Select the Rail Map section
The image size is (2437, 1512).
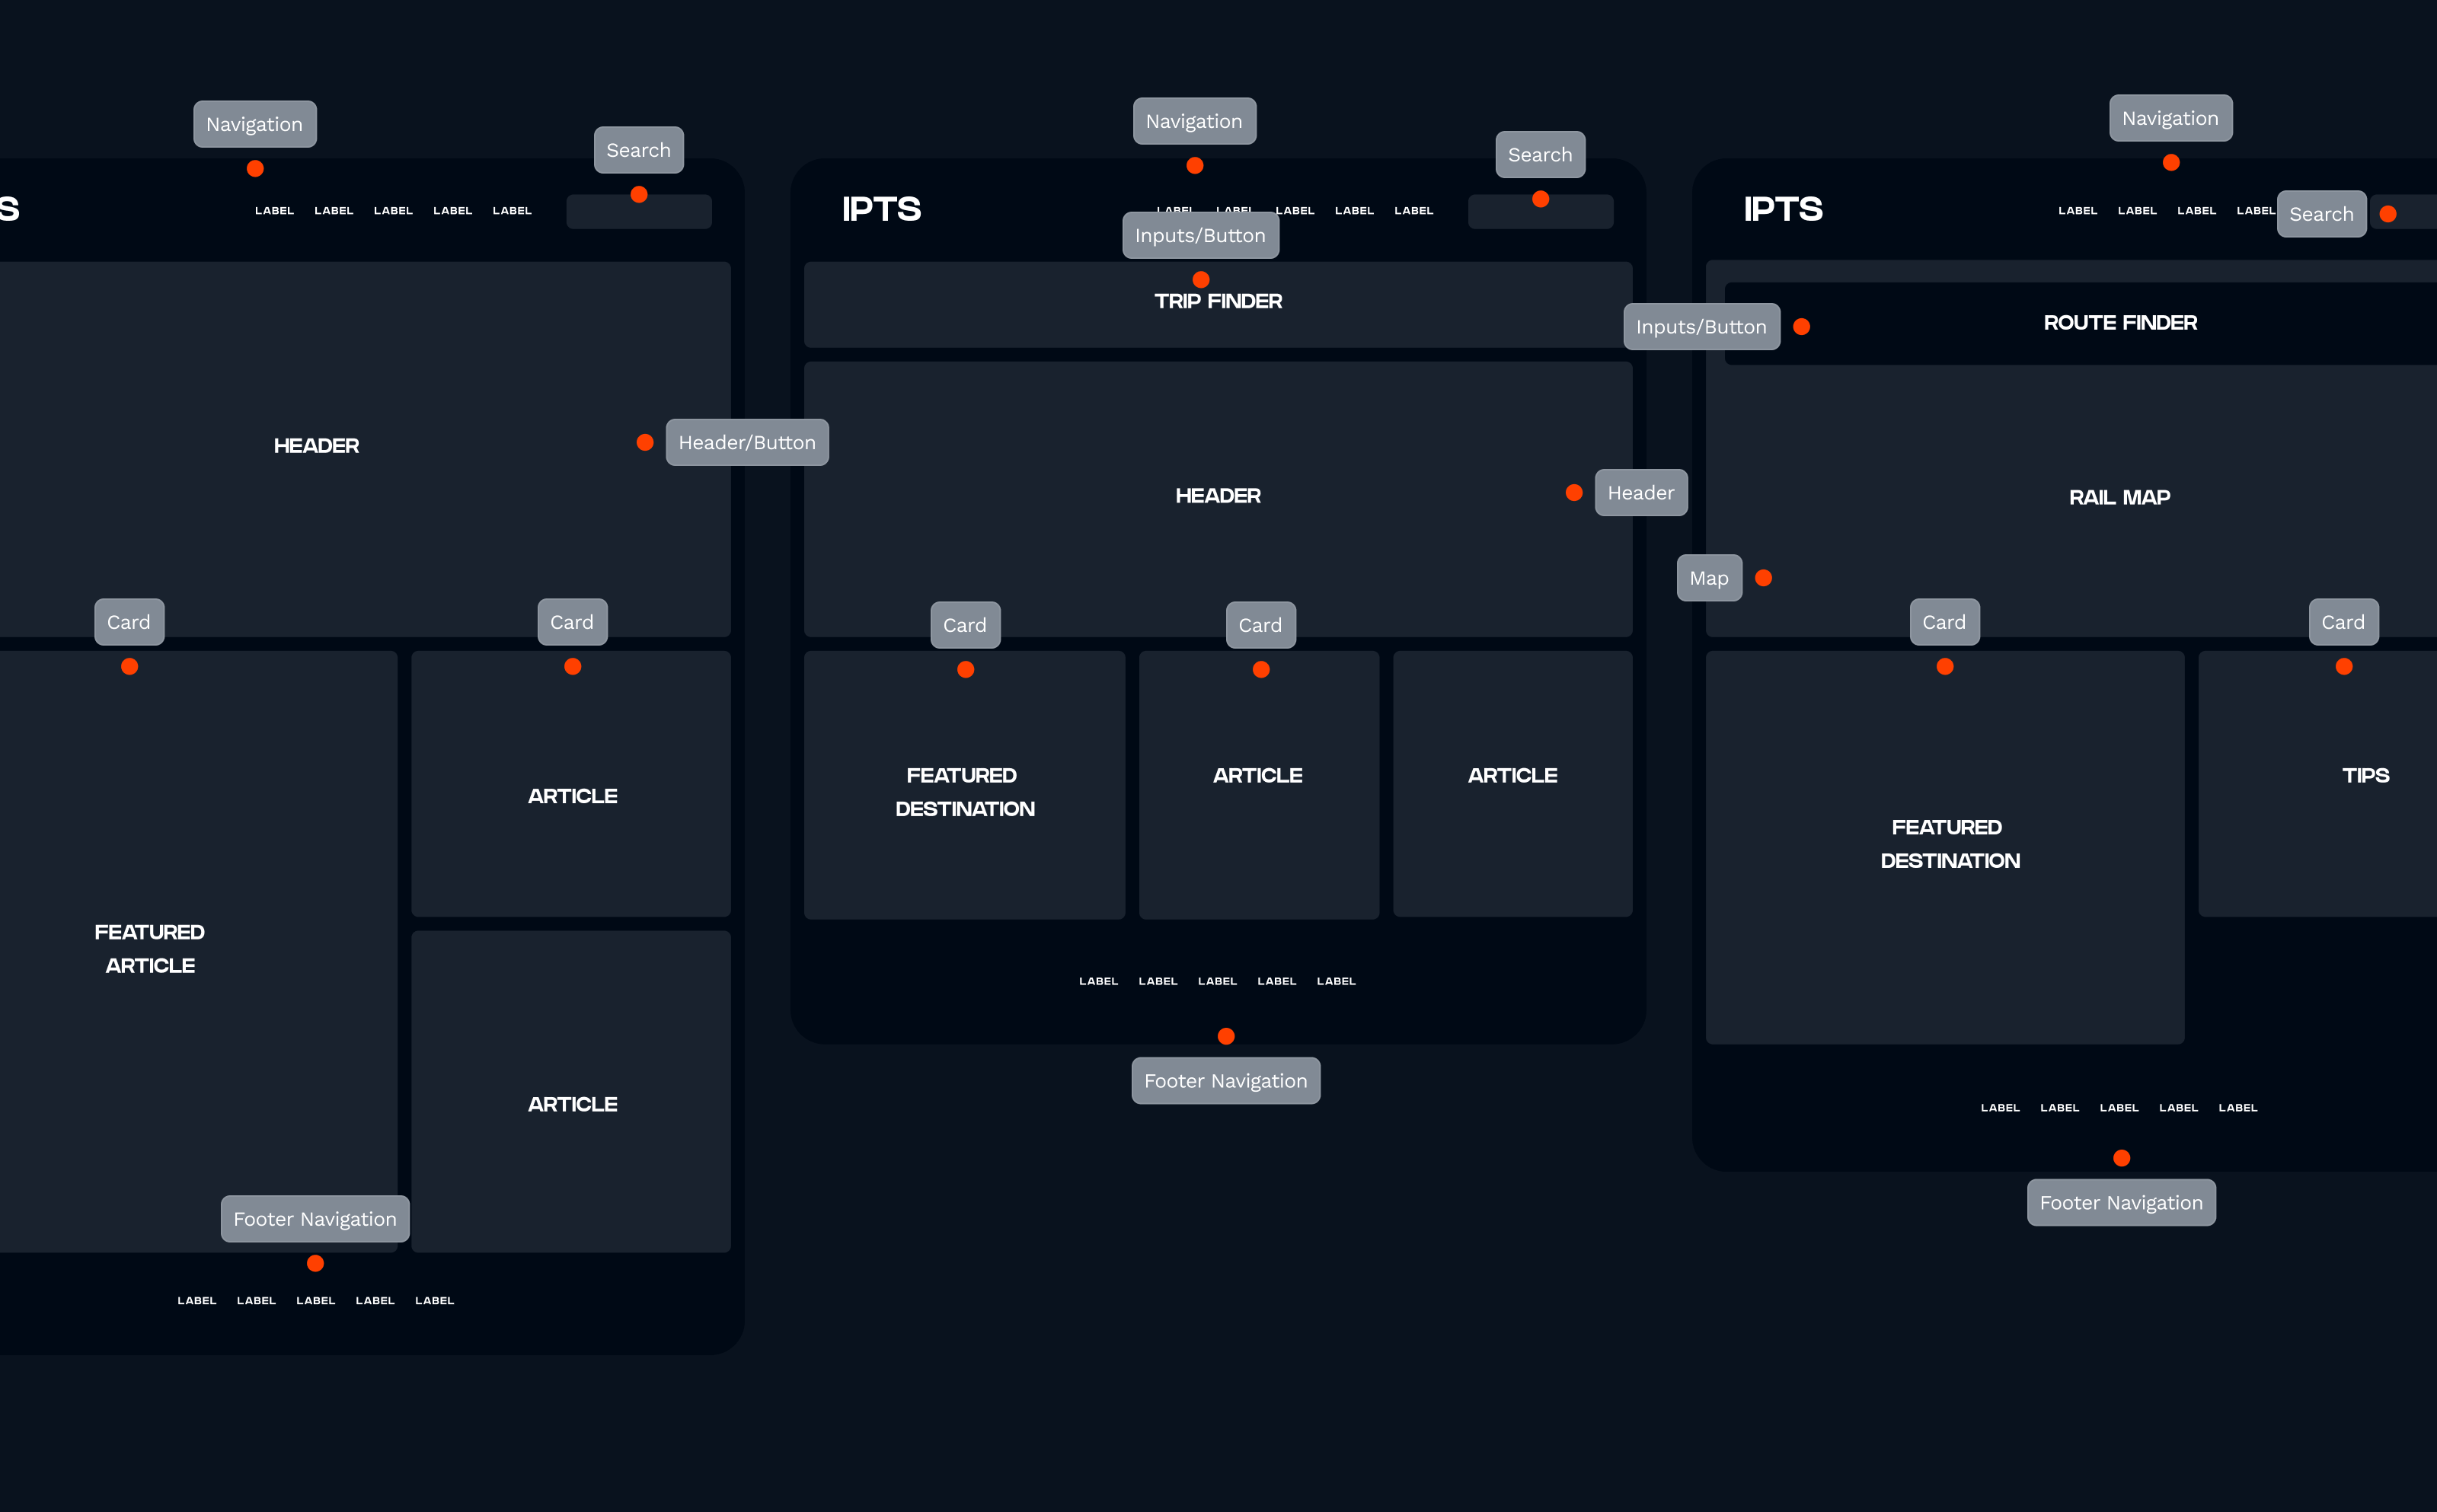pos(2119,497)
